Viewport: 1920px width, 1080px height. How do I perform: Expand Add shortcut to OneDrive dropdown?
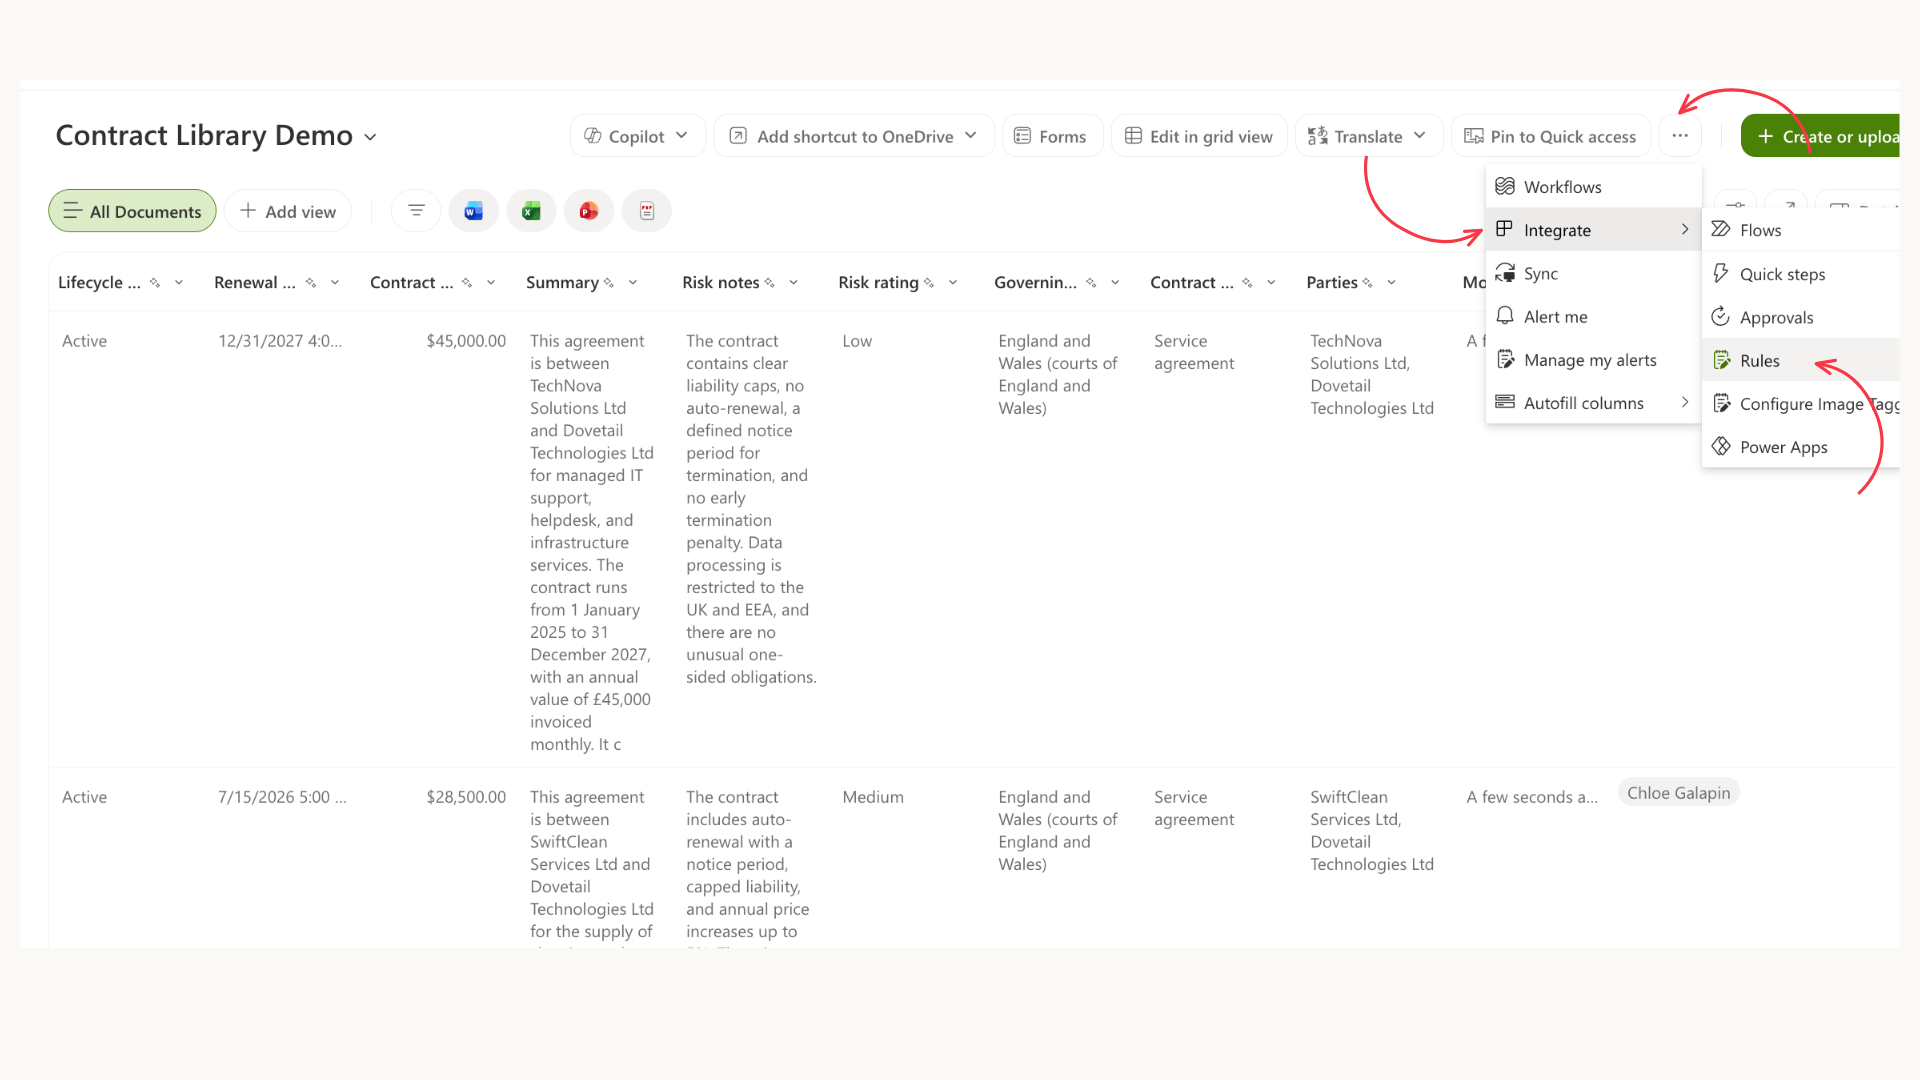(971, 136)
